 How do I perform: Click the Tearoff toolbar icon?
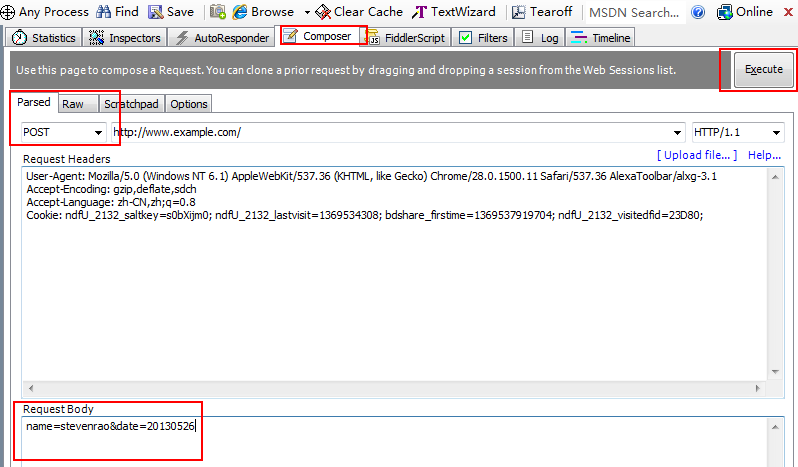click(518, 12)
